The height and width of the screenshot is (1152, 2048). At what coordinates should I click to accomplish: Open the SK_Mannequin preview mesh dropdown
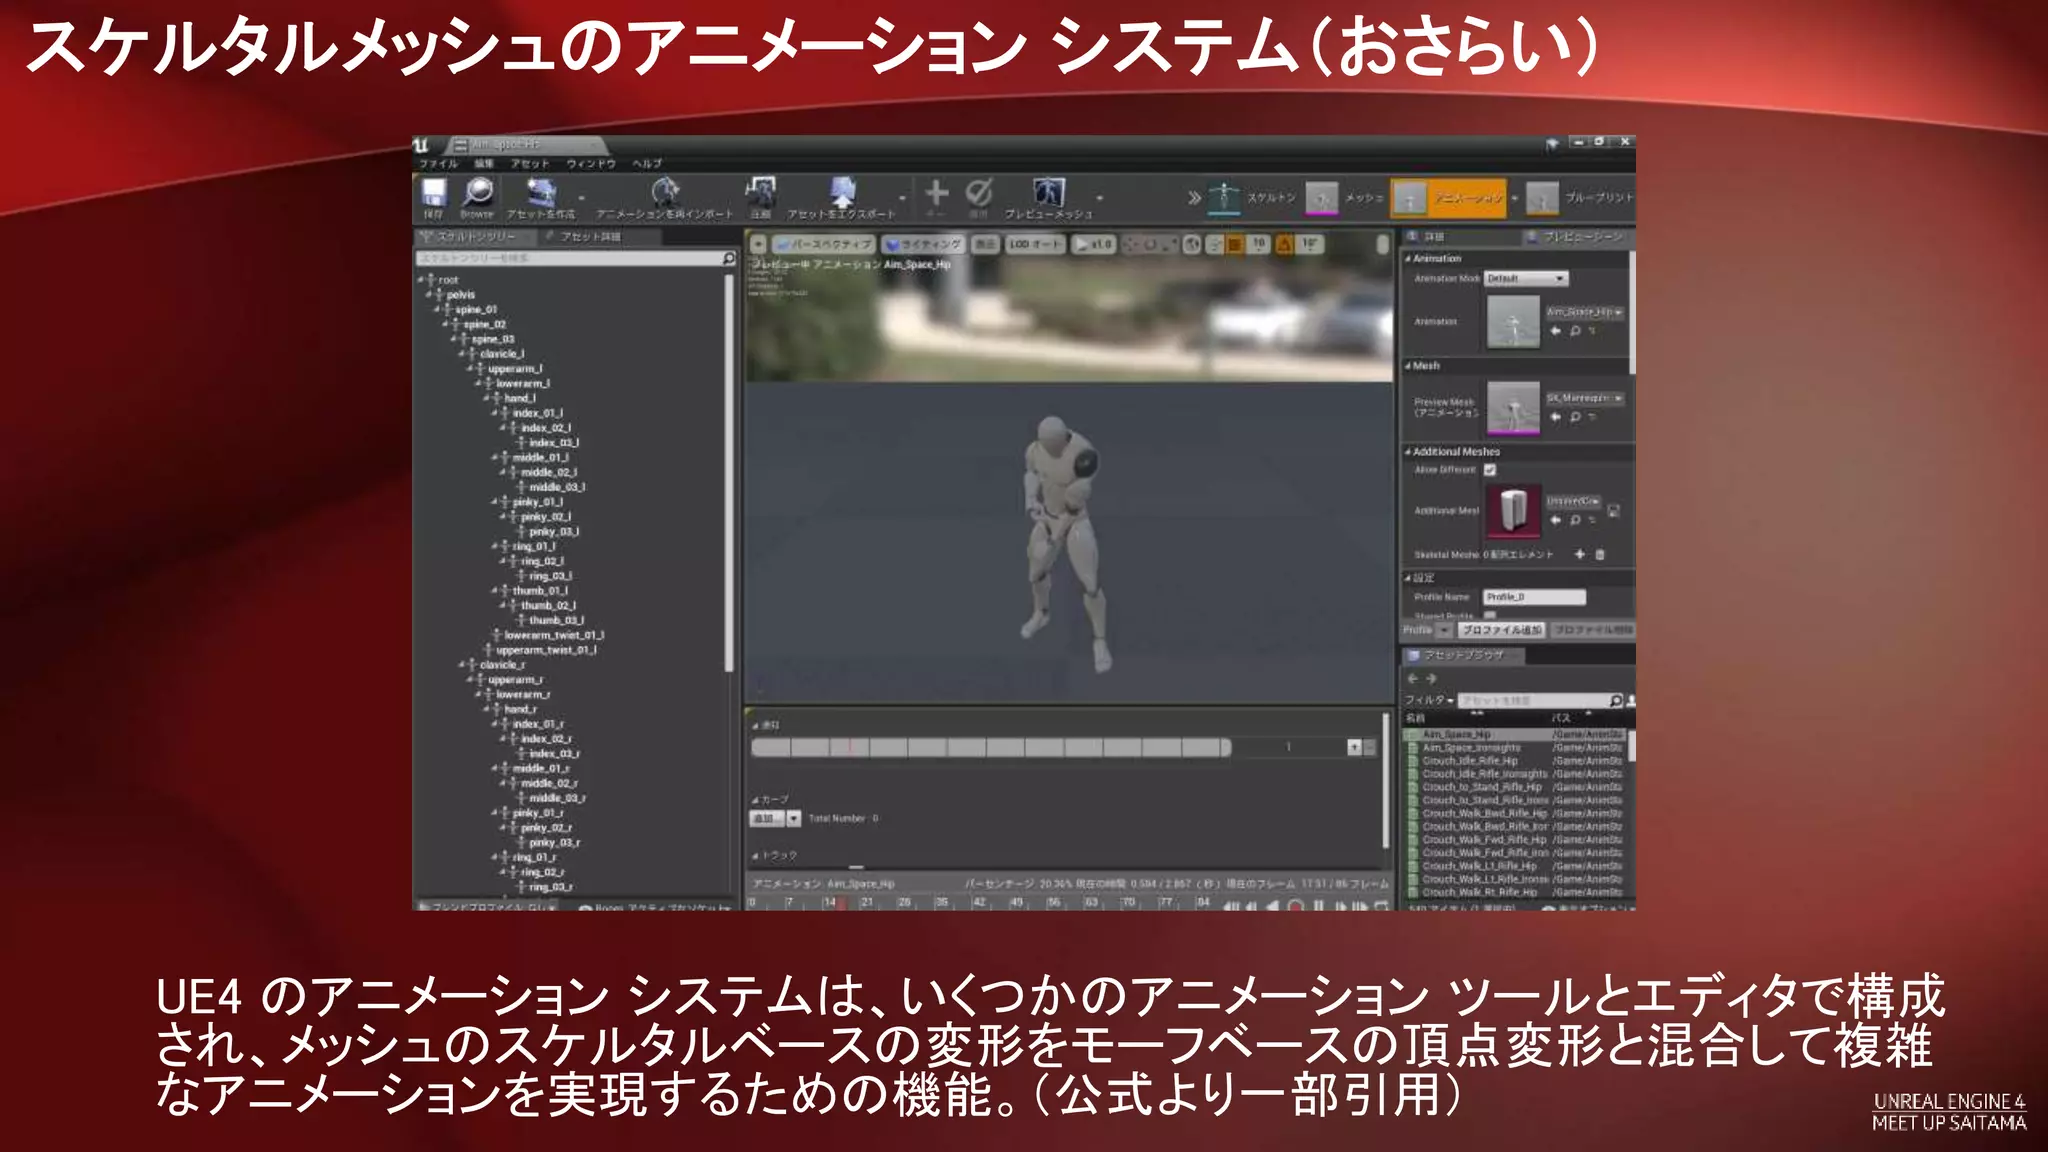click(x=1585, y=398)
